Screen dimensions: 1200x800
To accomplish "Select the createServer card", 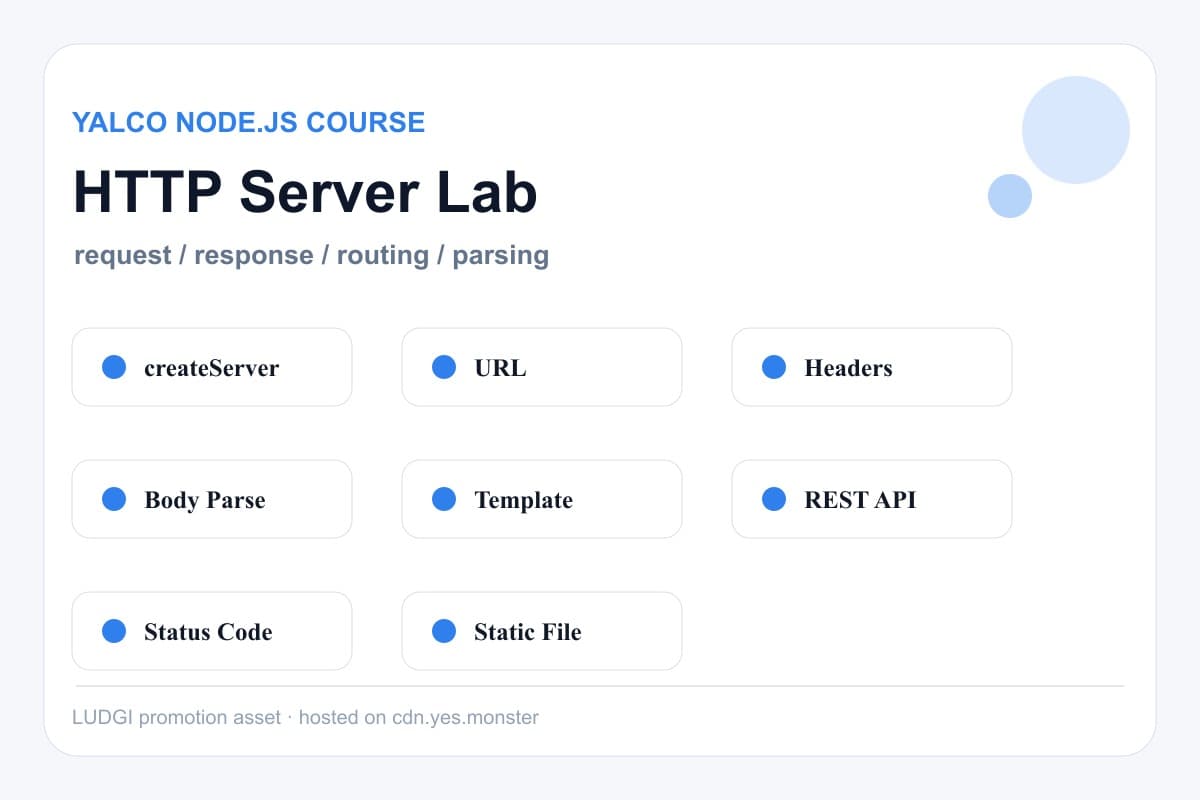I will (212, 367).
